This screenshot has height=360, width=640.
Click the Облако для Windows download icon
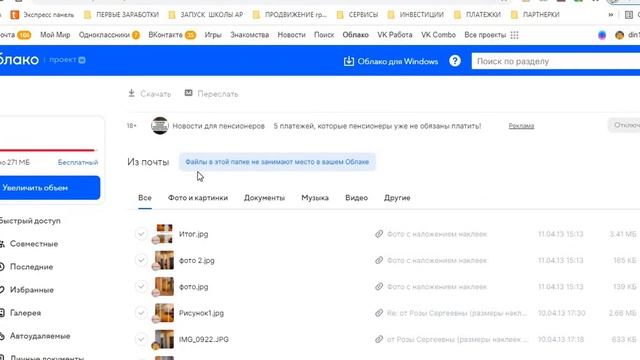click(349, 61)
